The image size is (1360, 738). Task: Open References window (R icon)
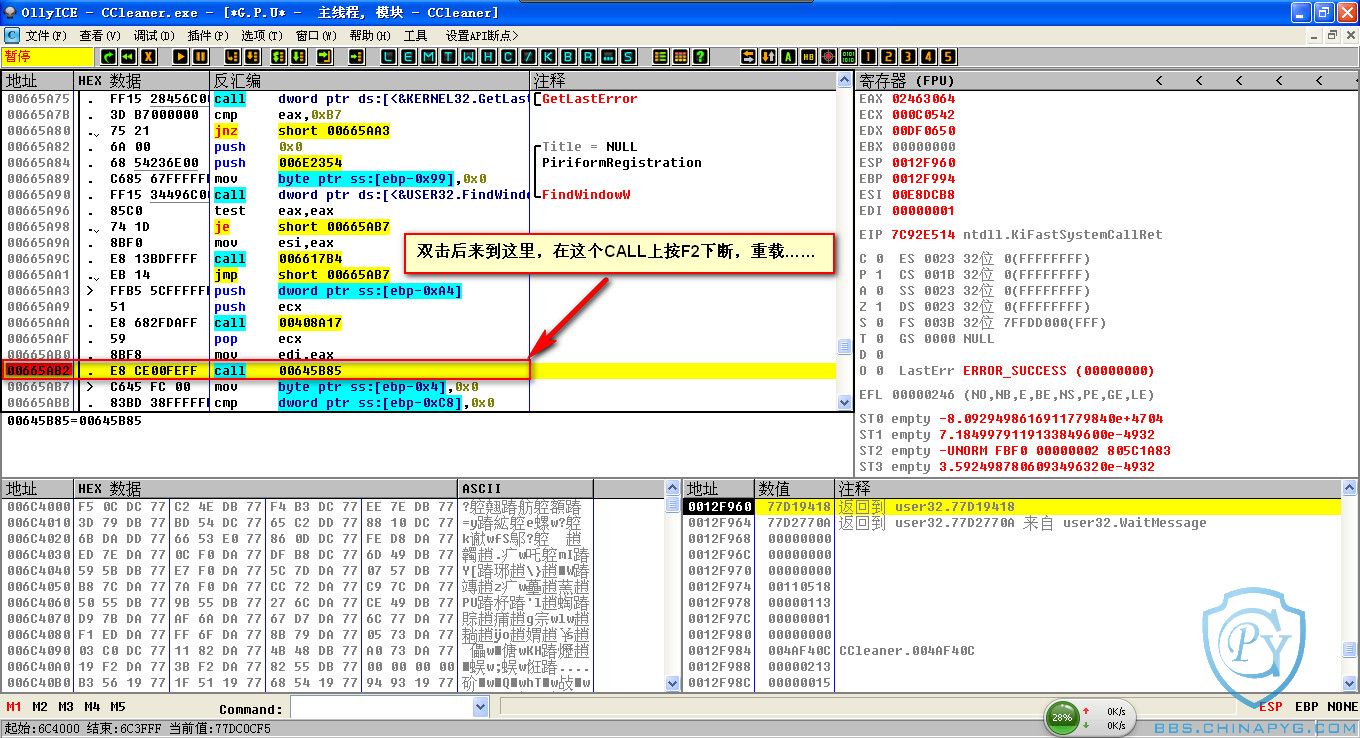[x=588, y=57]
